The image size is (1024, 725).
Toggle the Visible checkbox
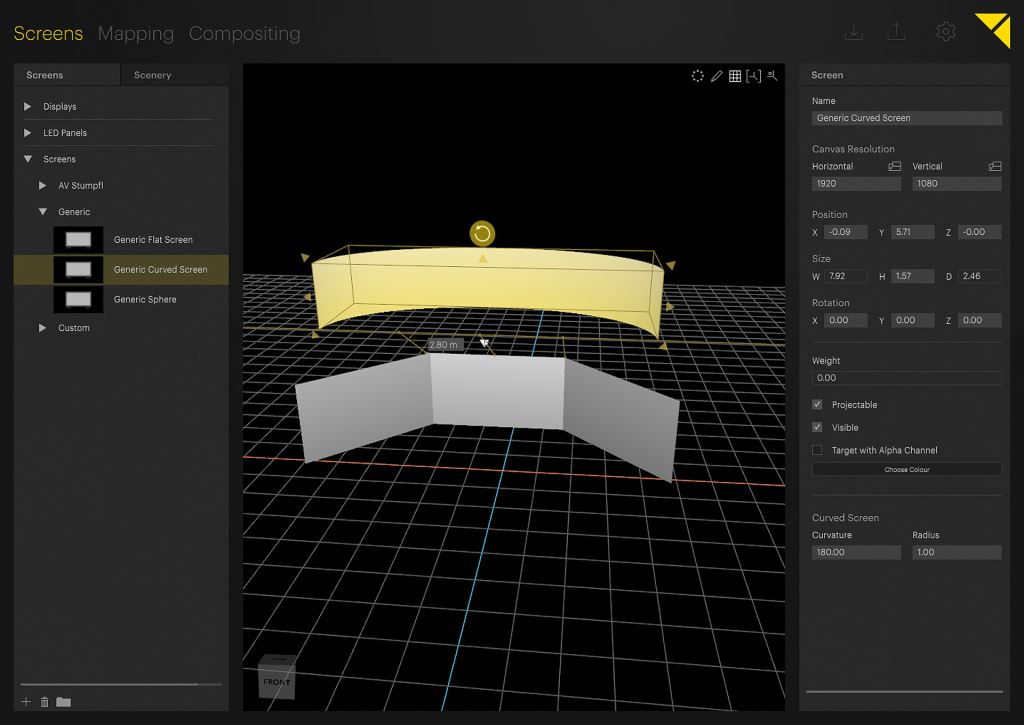pos(817,428)
